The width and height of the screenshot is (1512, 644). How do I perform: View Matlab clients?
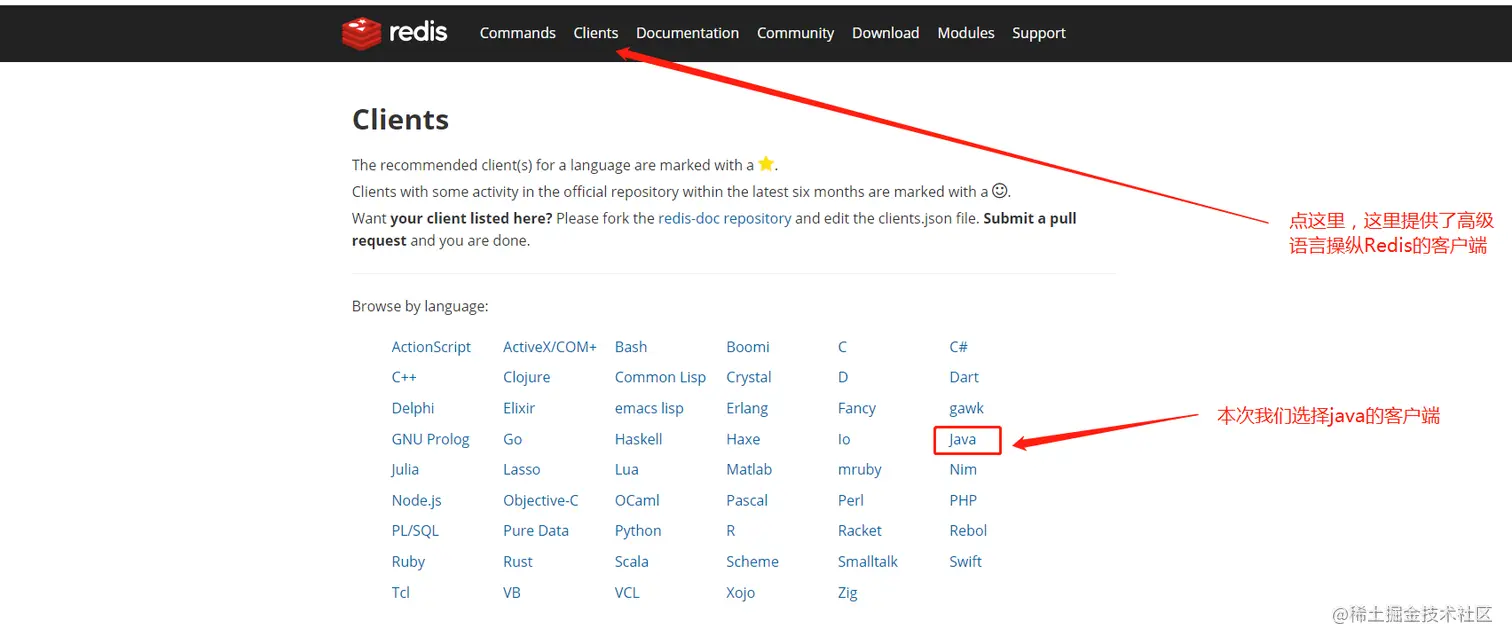tap(749, 469)
